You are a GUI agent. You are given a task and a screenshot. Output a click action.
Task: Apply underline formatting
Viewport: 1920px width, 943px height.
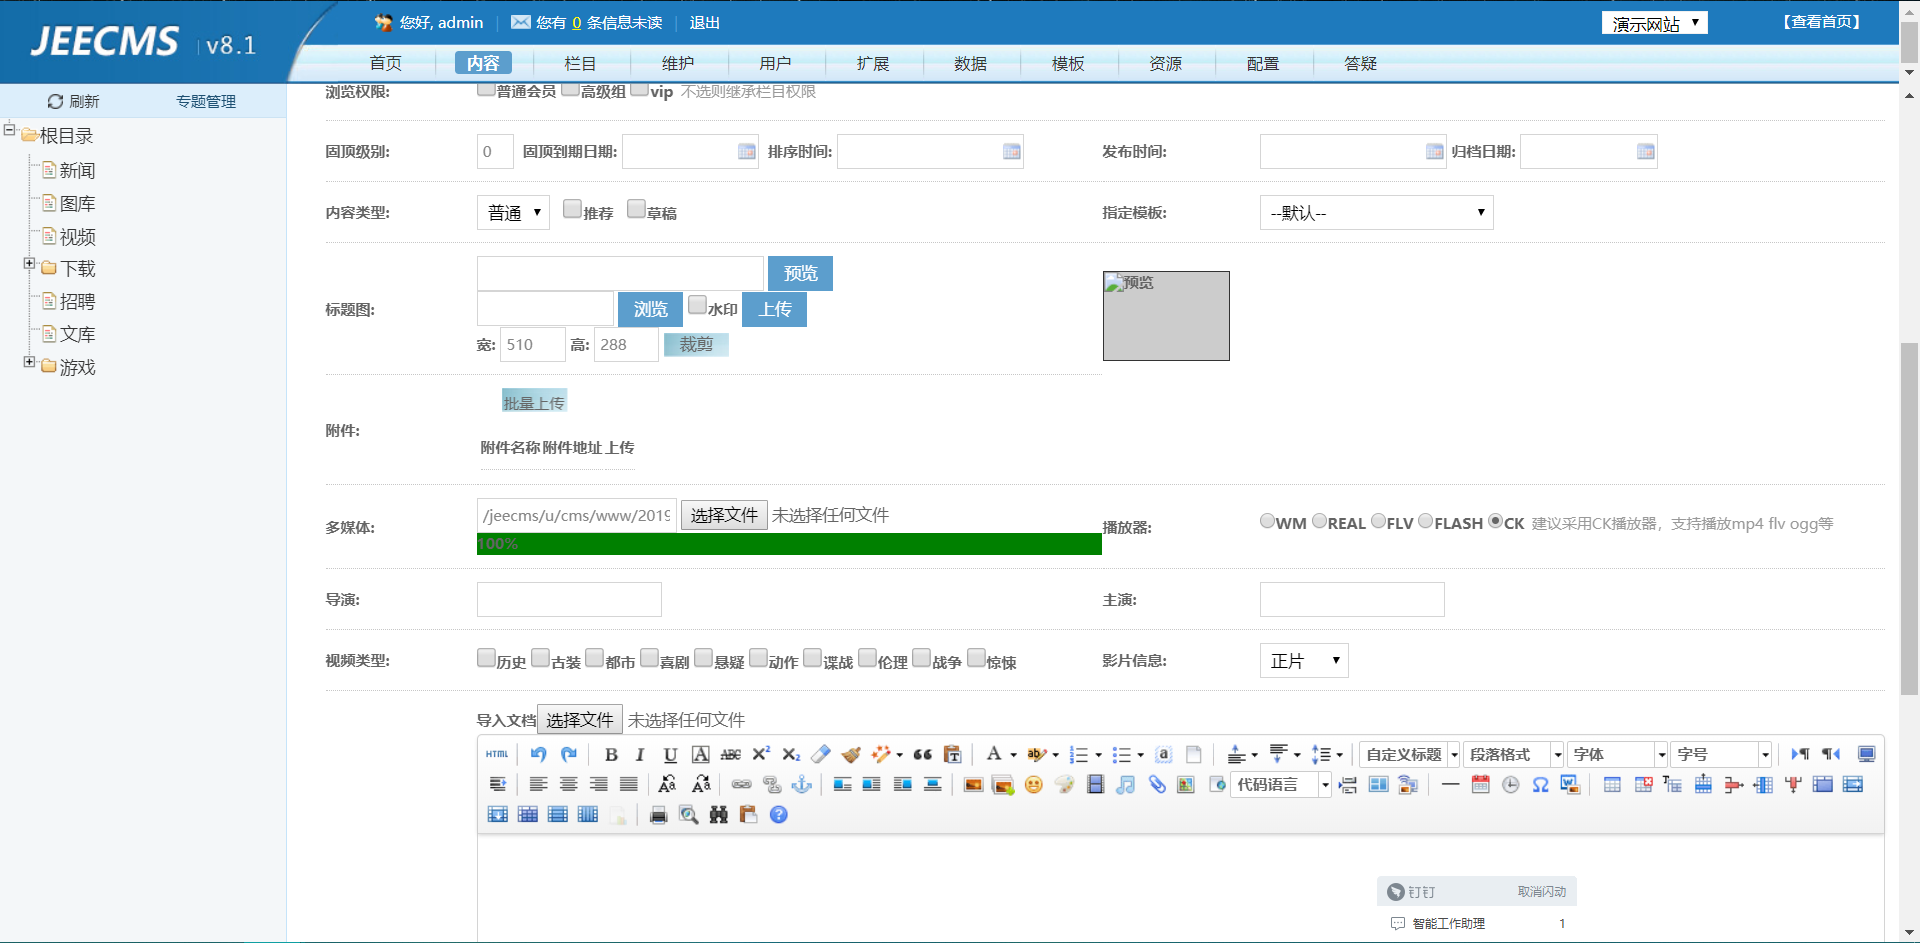(670, 754)
